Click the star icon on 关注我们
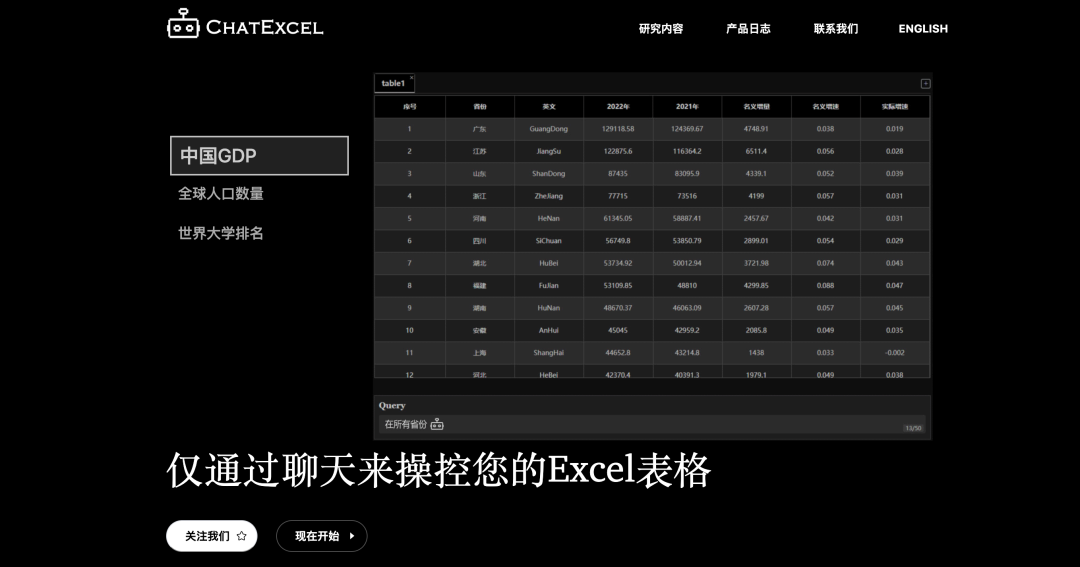The height and width of the screenshot is (567, 1080). coord(241,536)
